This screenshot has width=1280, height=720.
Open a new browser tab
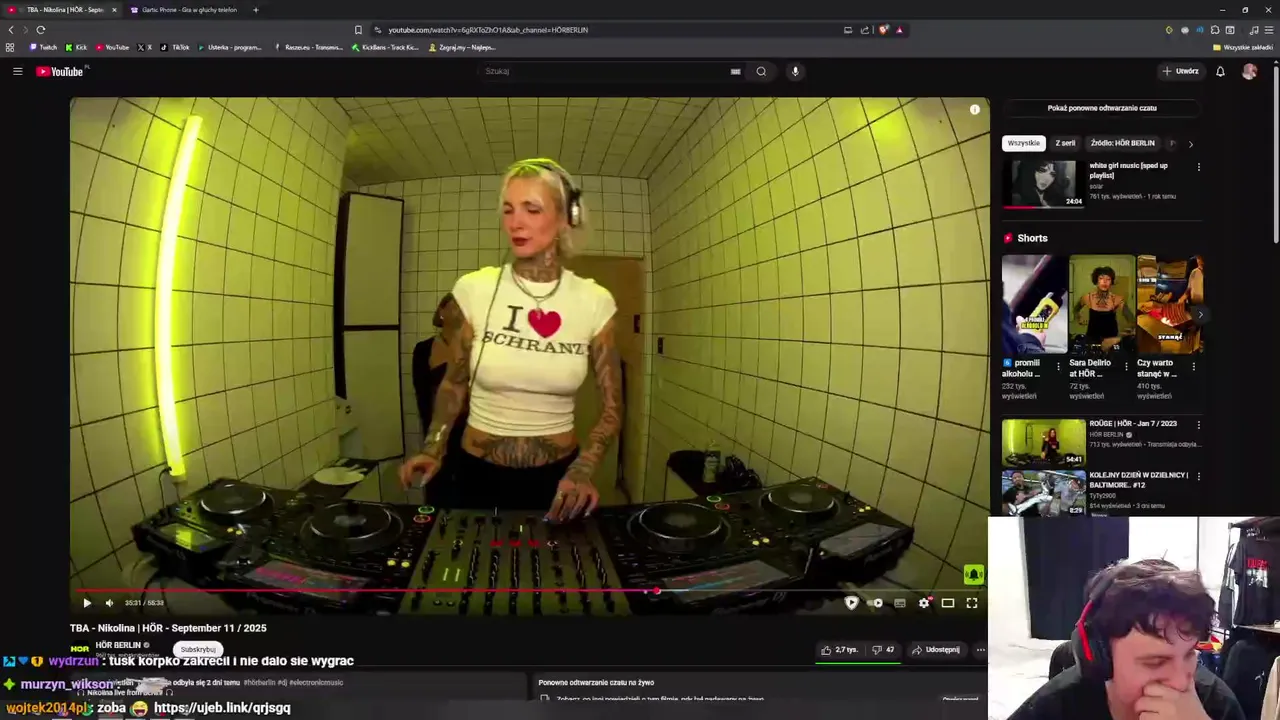255,10
